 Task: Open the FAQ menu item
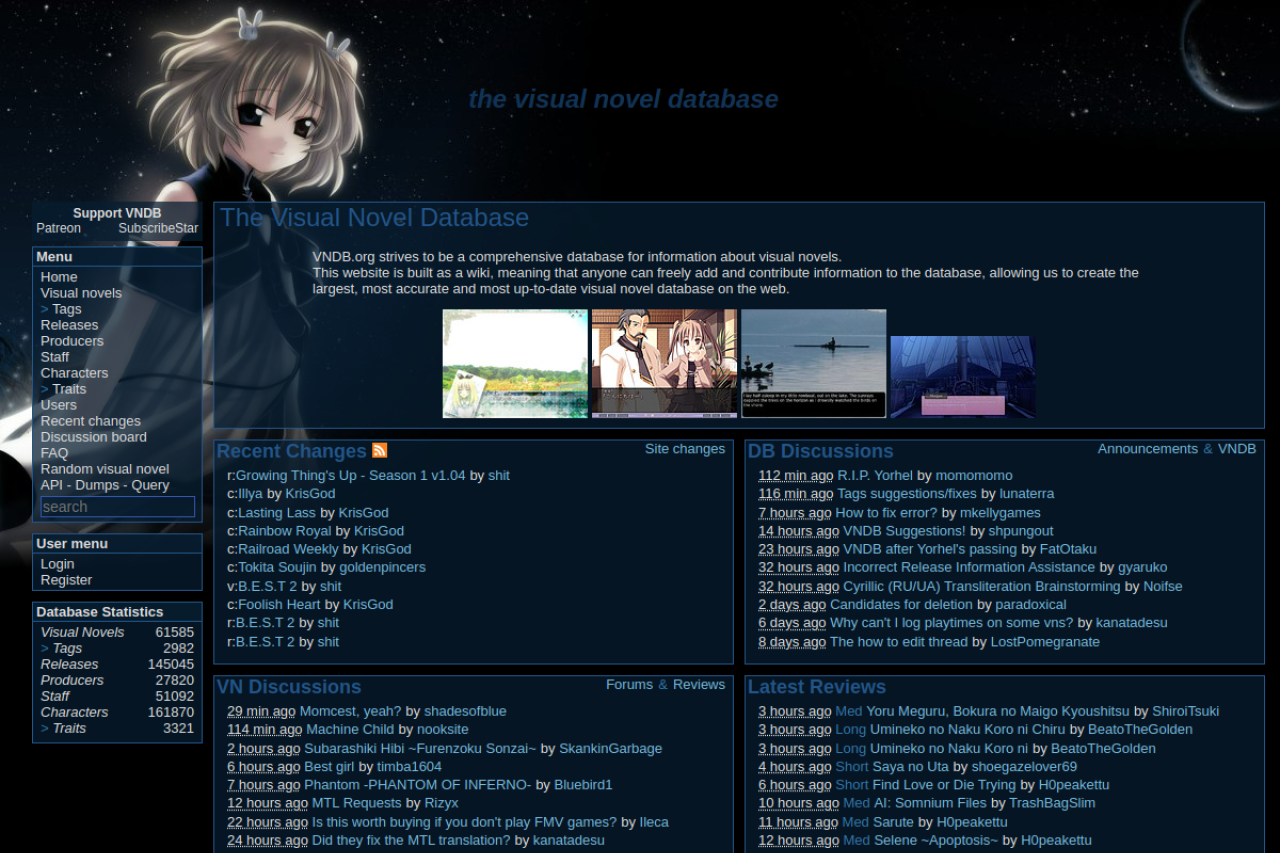tap(55, 453)
